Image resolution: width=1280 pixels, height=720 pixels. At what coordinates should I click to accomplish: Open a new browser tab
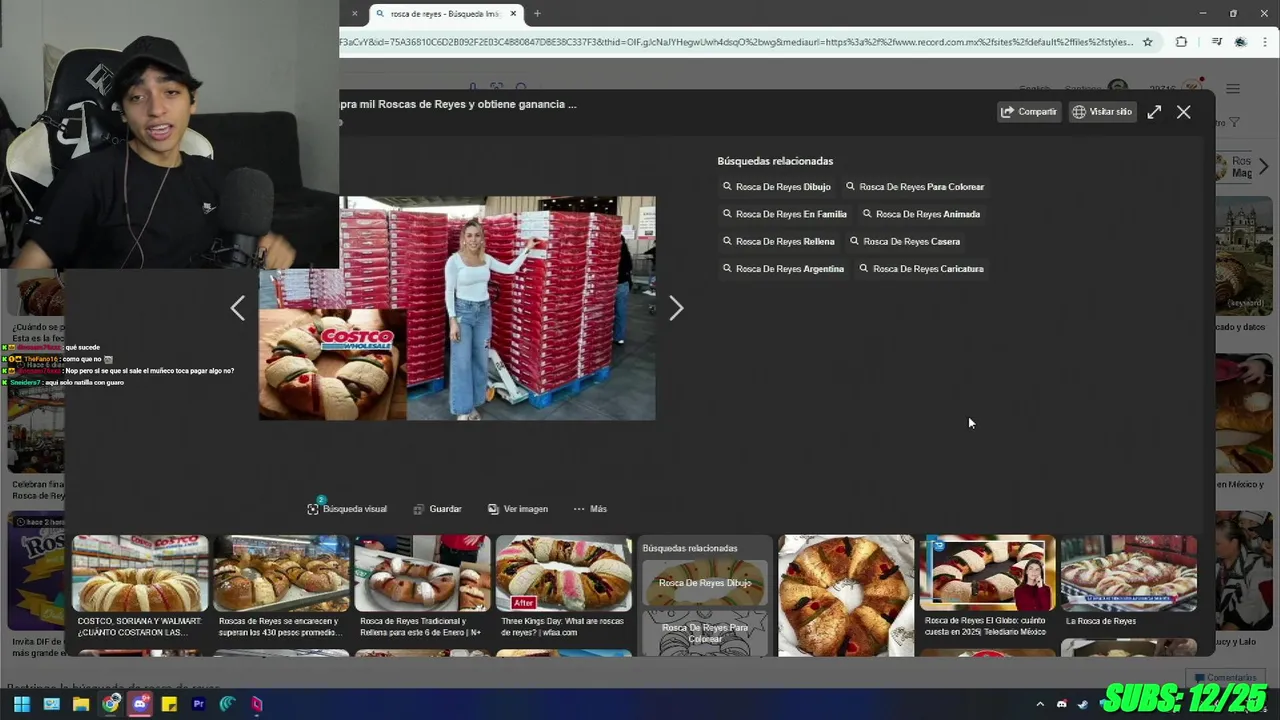pyautogui.click(x=537, y=14)
